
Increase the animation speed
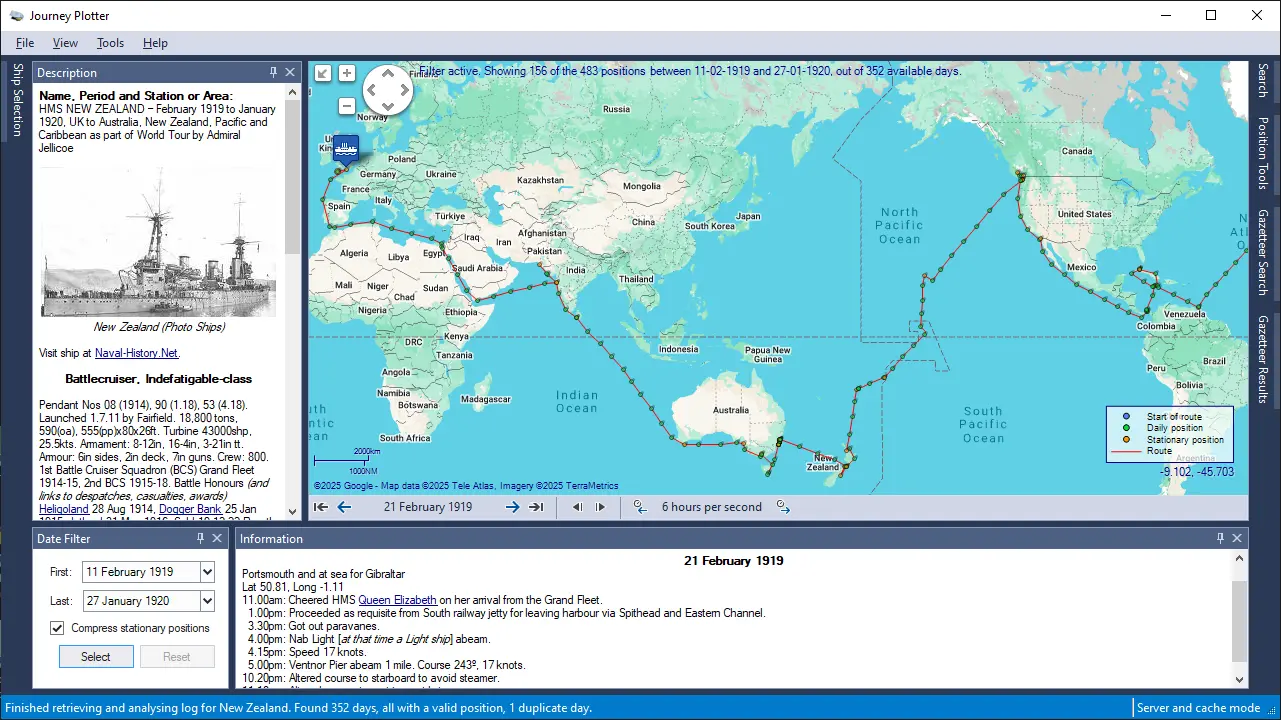pyautogui.click(x=783, y=507)
